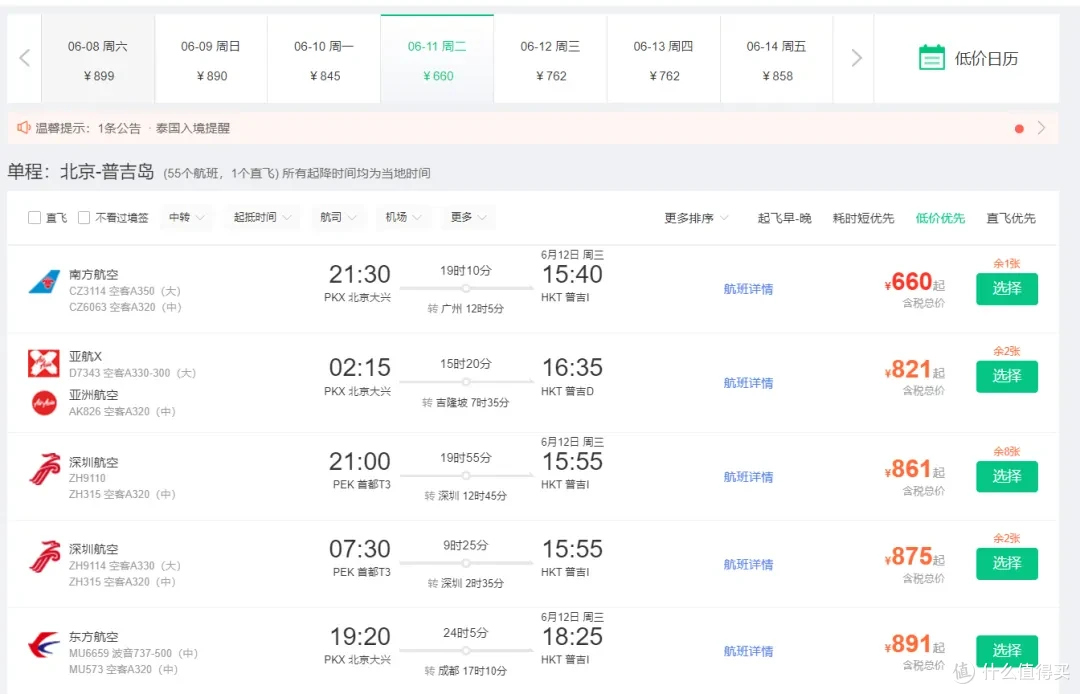Click 选择 for the ¥891 China Eastern flight

coord(1006,651)
